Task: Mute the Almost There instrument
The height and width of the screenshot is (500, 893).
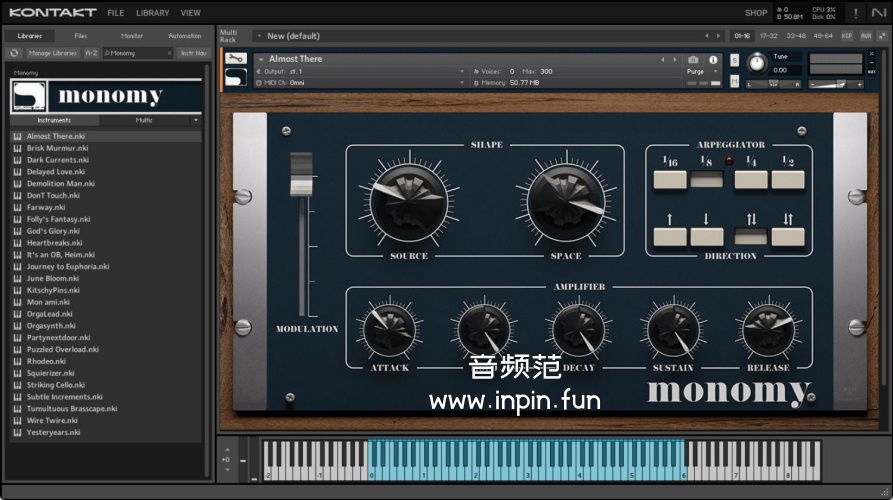Action: [x=735, y=83]
